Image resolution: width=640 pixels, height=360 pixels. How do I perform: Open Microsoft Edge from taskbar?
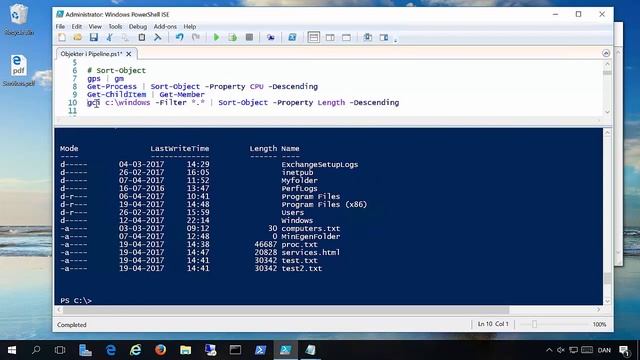coord(111,350)
